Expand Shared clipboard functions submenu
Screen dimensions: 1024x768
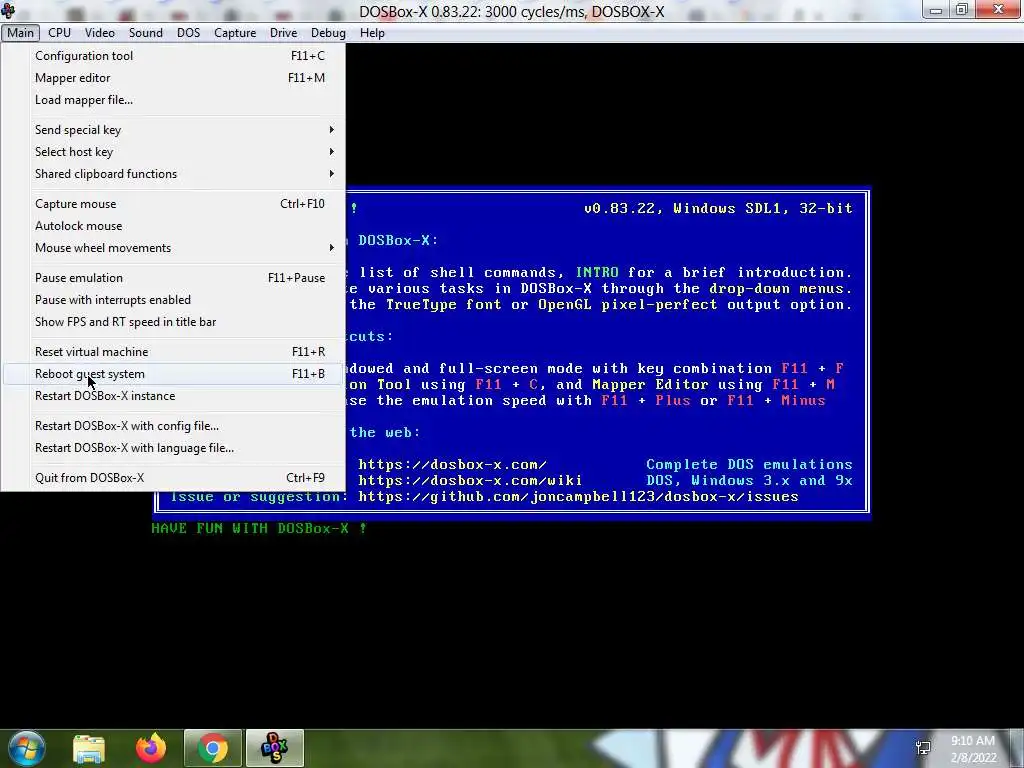[x=173, y=174]
